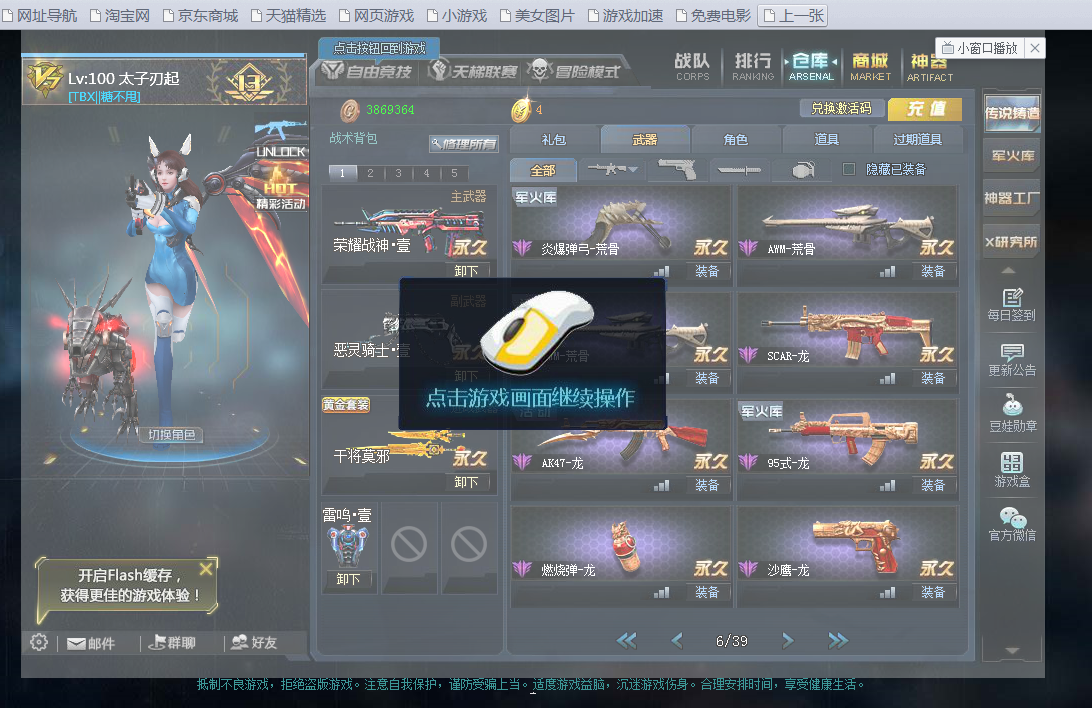Select backpack slot 3
The image size is (1092, 708).
pos(398,173)
